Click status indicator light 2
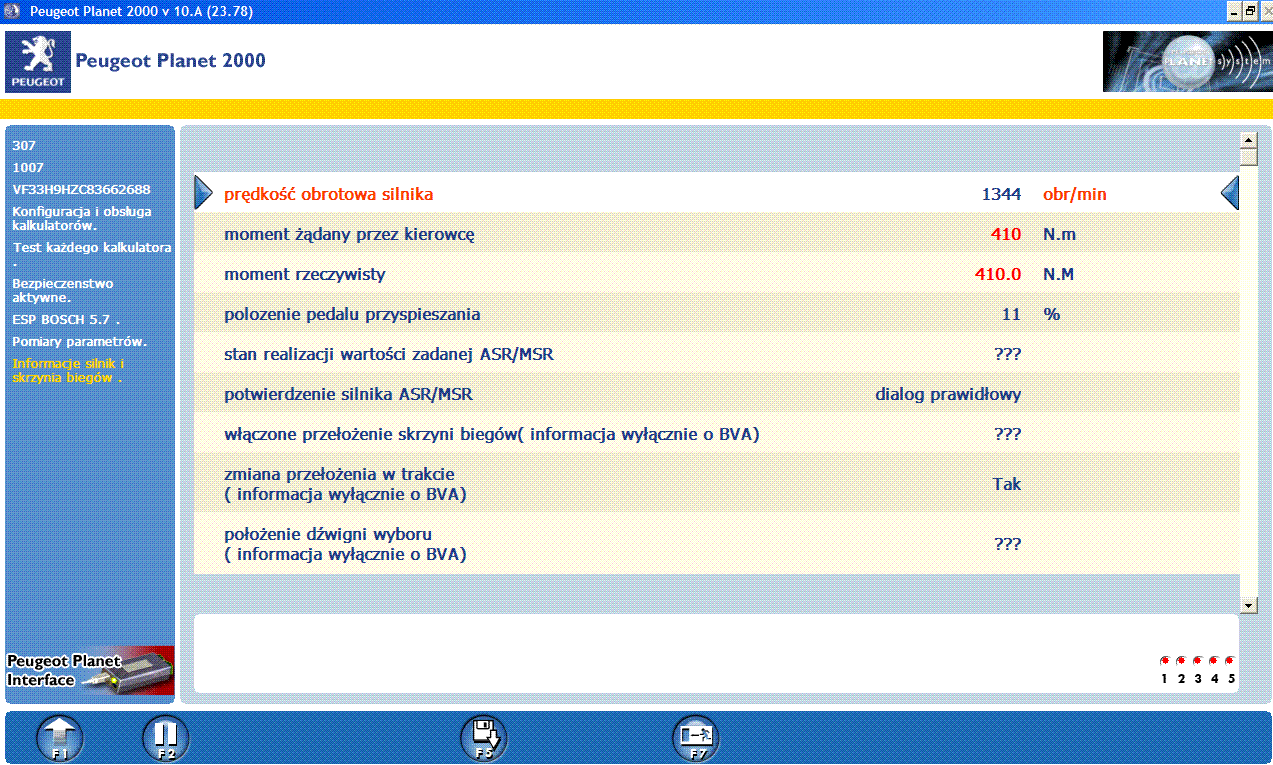The height and width of the screenshot is (765, 1273). click(1181, 661)
